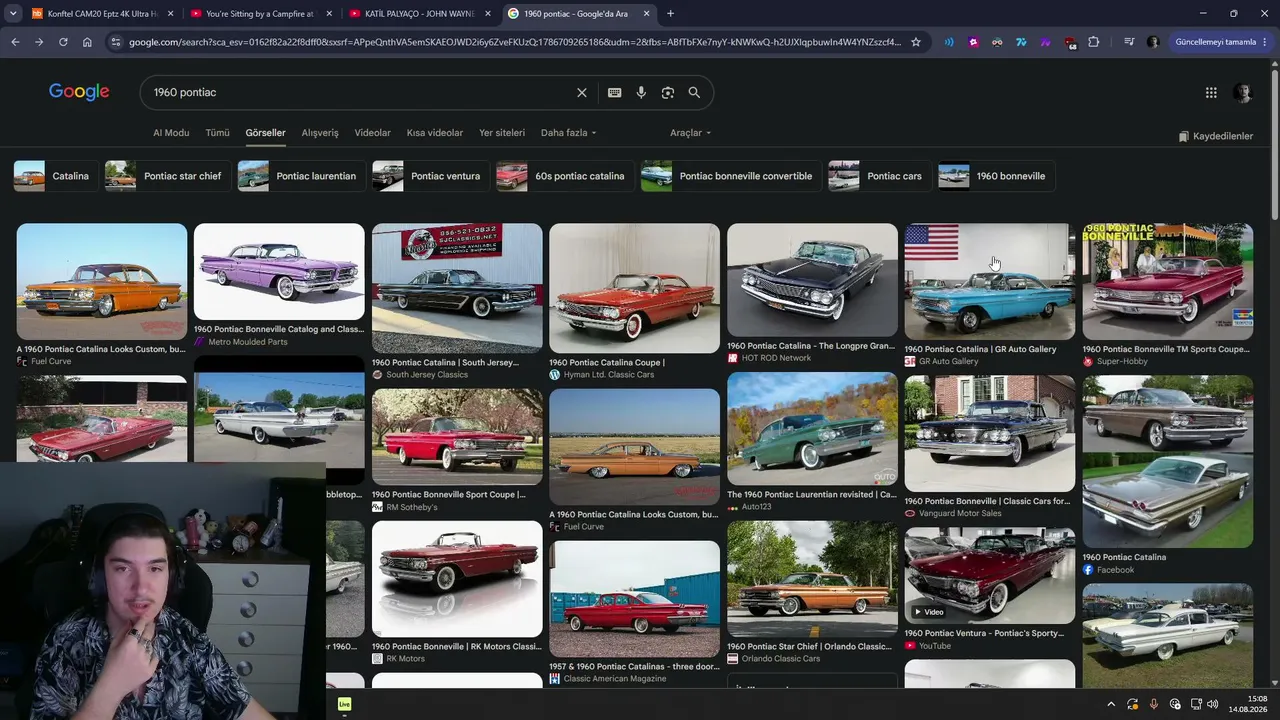This screenshot has width=1280, height=720.
Task: Filter by 1960 bonneville chip
Action: 996,176
